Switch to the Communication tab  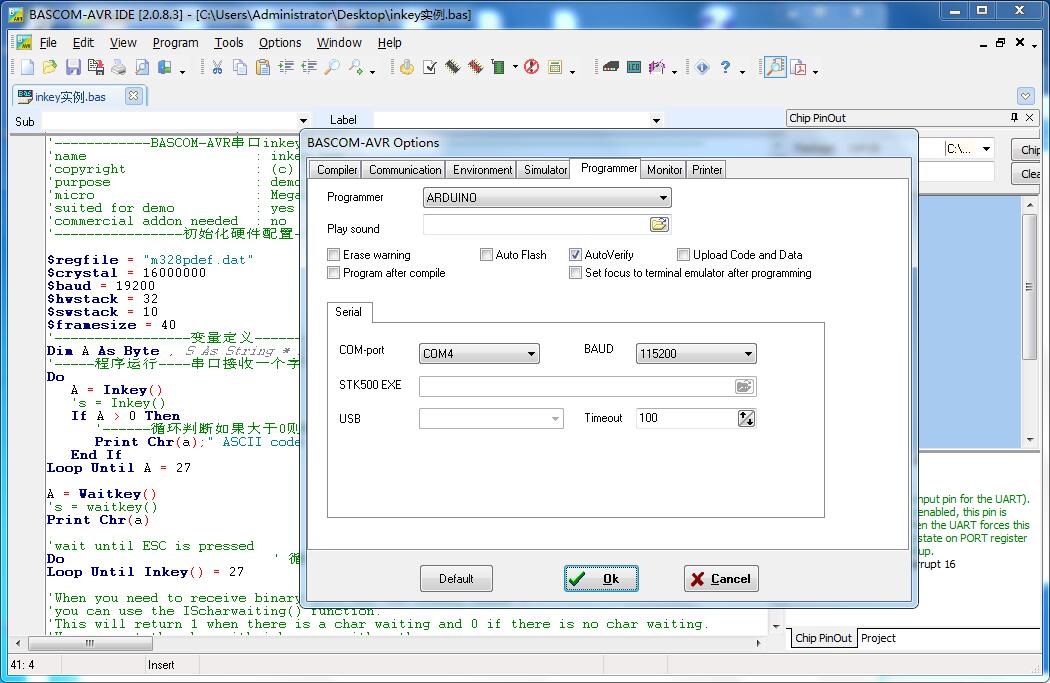(405, 170)
